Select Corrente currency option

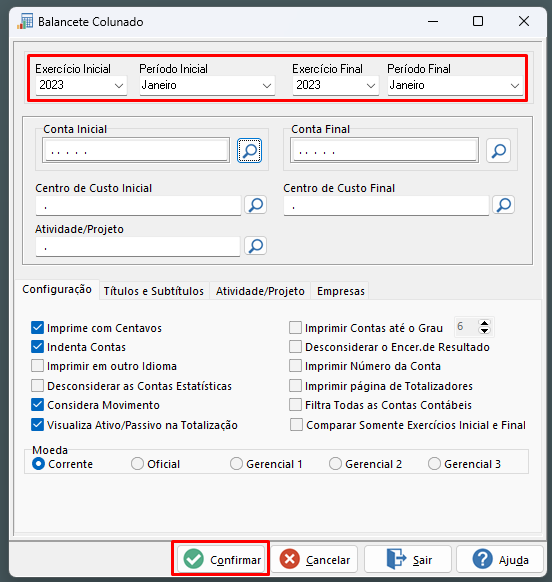tap(39, 464)
